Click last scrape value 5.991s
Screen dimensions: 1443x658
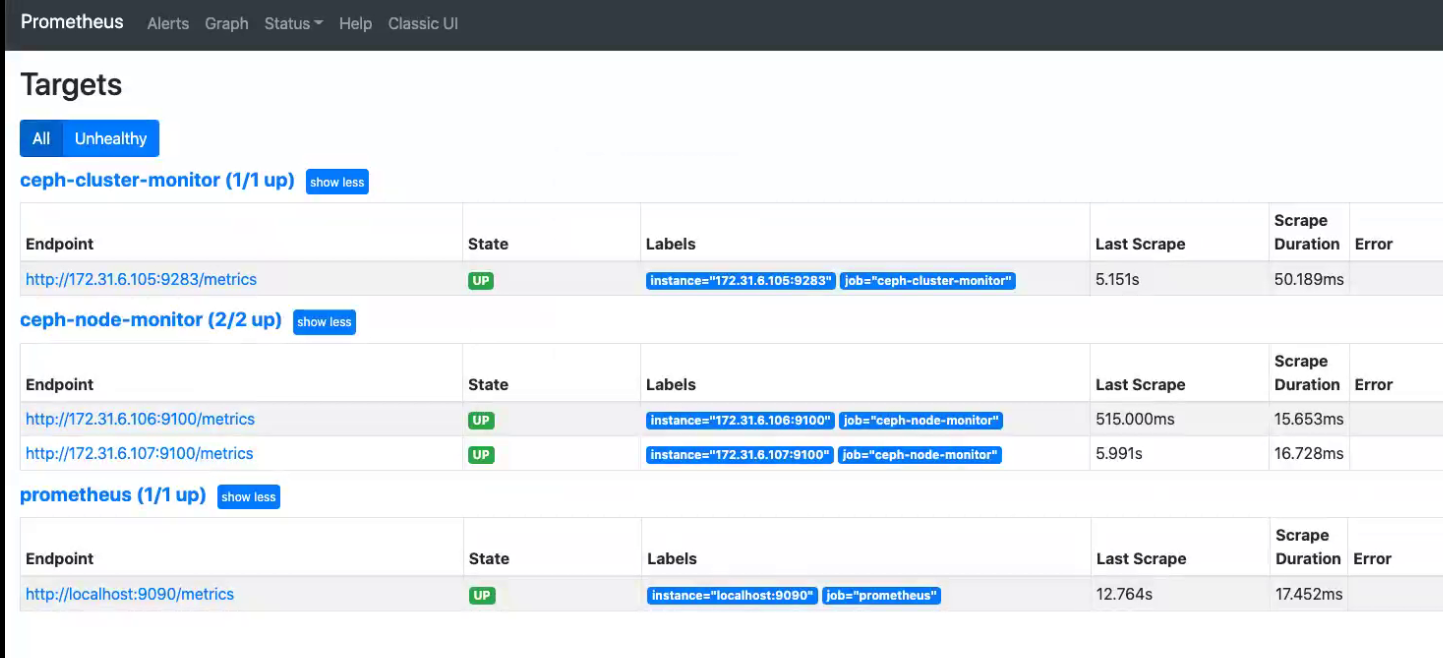(x=1119, y=453)
